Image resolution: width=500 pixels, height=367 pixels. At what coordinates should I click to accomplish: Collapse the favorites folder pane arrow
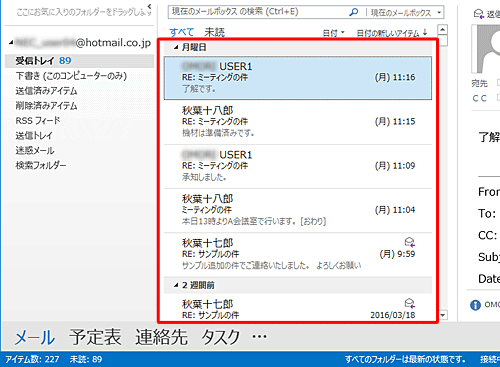pos(149,6)
